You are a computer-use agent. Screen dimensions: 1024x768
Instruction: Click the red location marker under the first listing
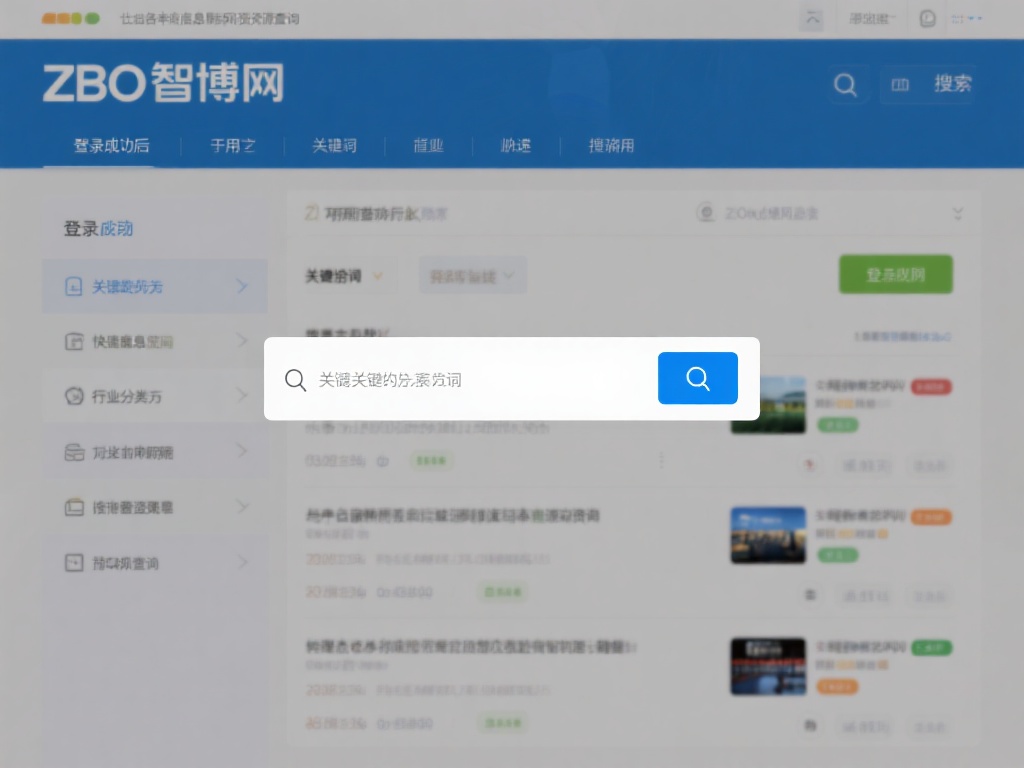pyautogui.click(x=808, y=465)
